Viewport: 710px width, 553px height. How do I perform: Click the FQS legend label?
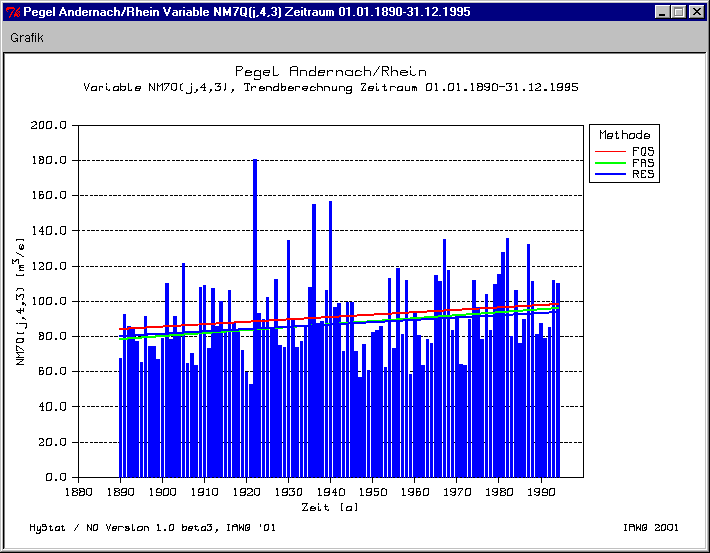click(x=643, y=151)
